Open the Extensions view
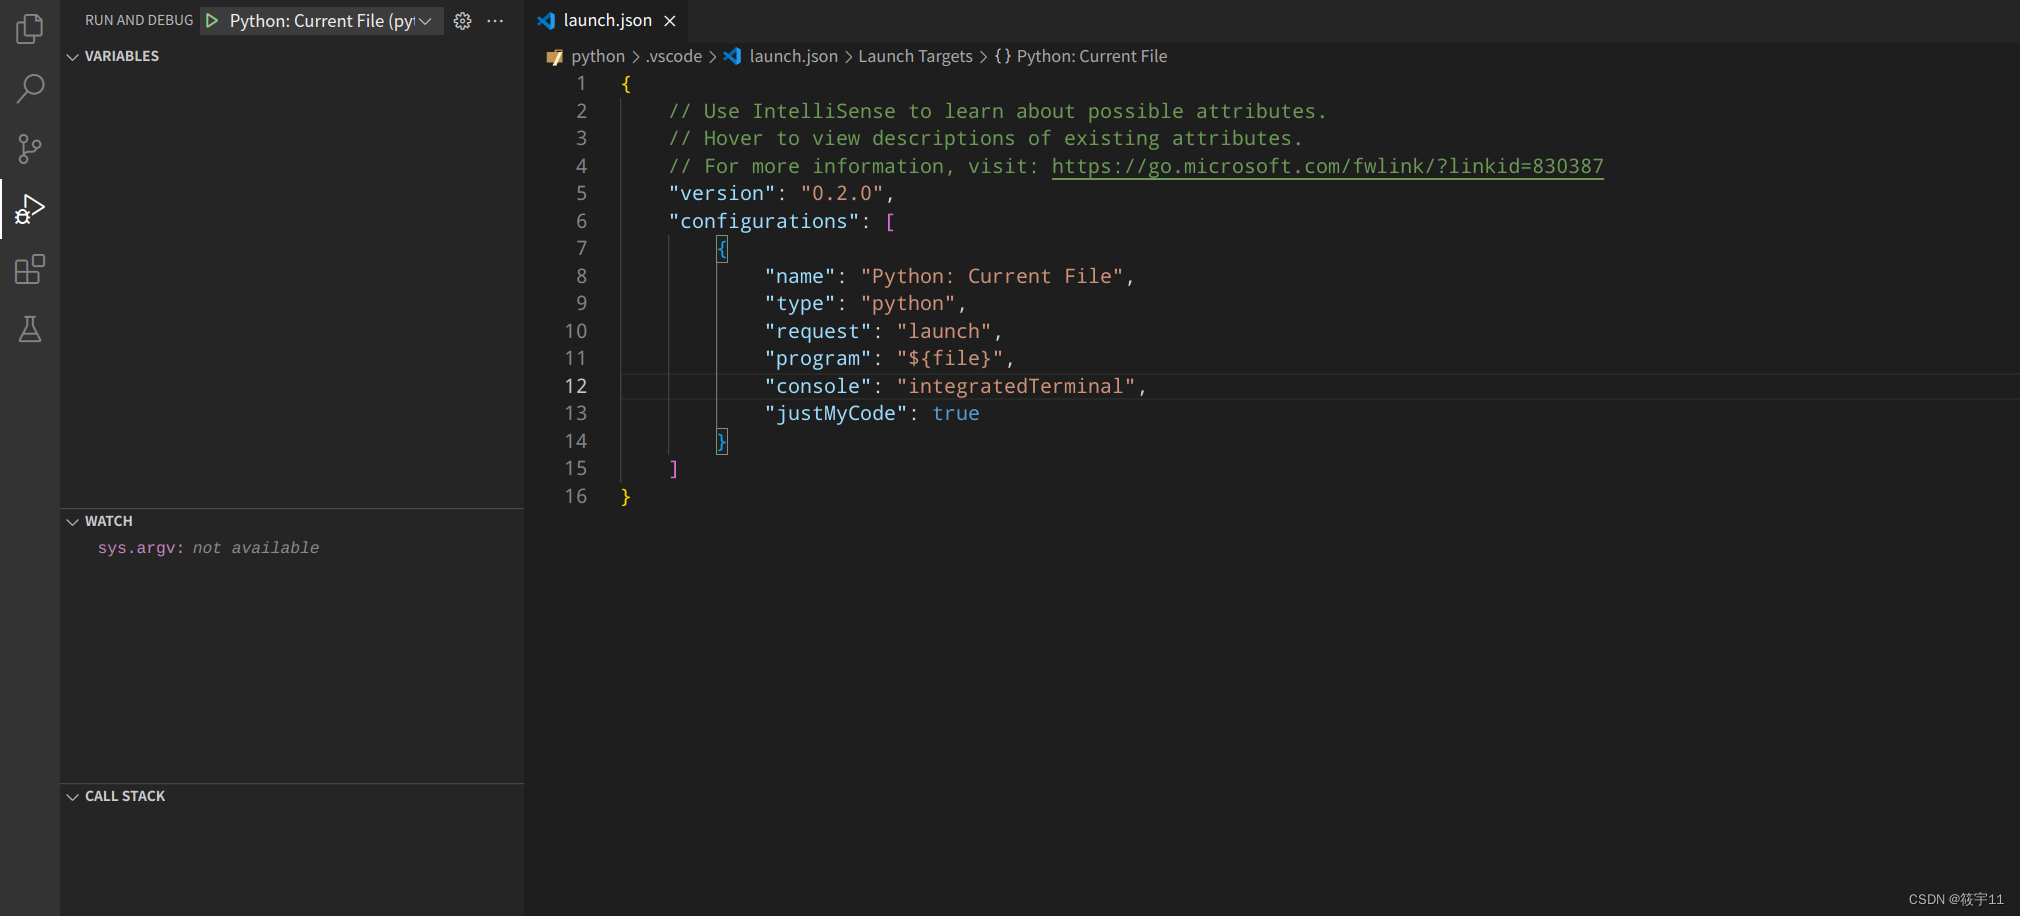Screen dimensions: 2020x916 (x=30, y=269)
